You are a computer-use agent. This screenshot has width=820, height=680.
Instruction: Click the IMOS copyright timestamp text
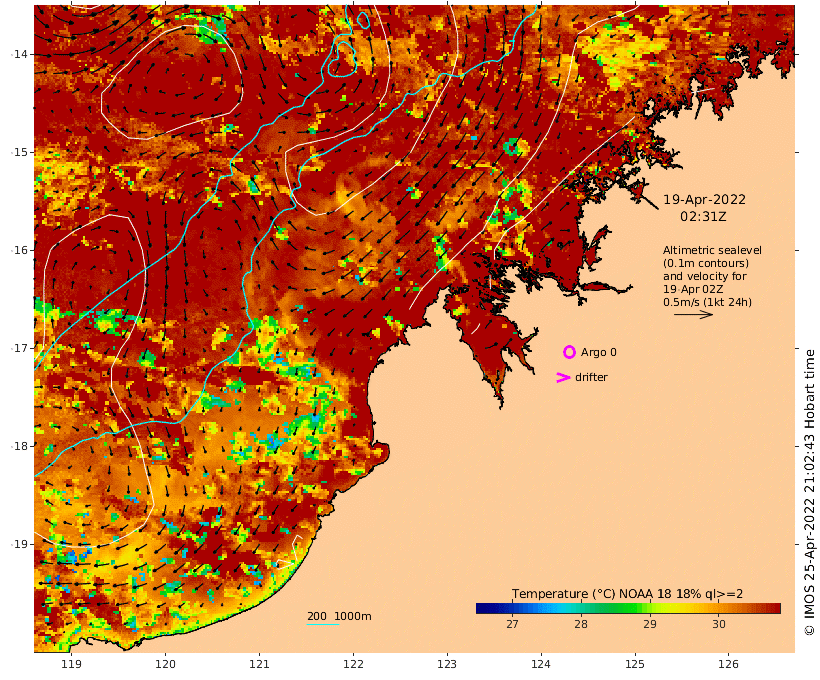point(810,492)
